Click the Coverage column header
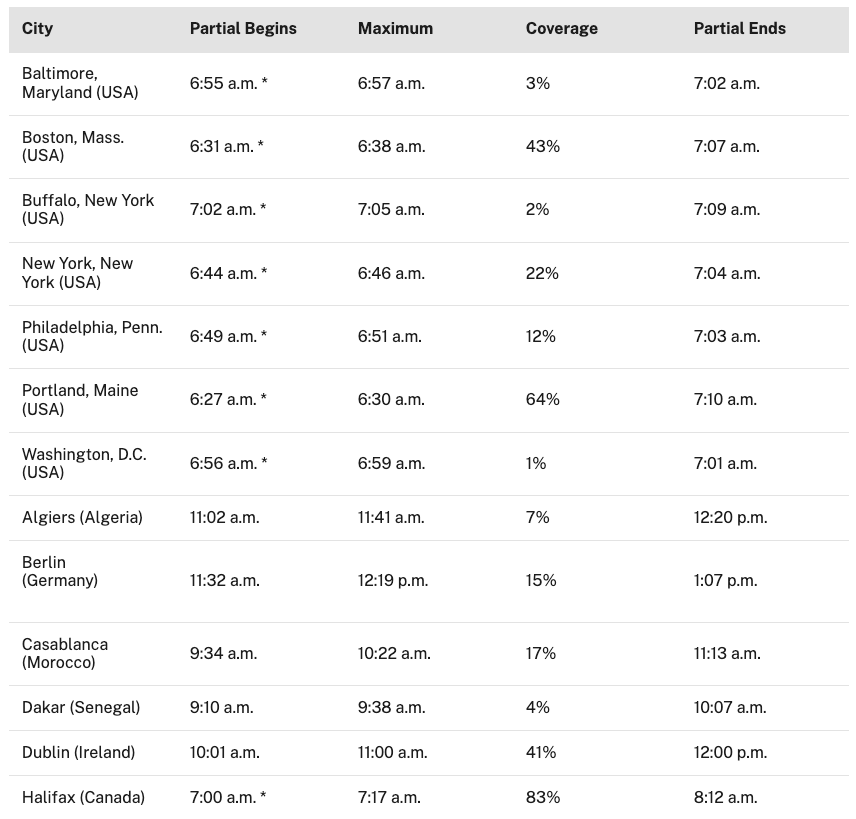Viewport: 856px width, 819px height. 561,29
